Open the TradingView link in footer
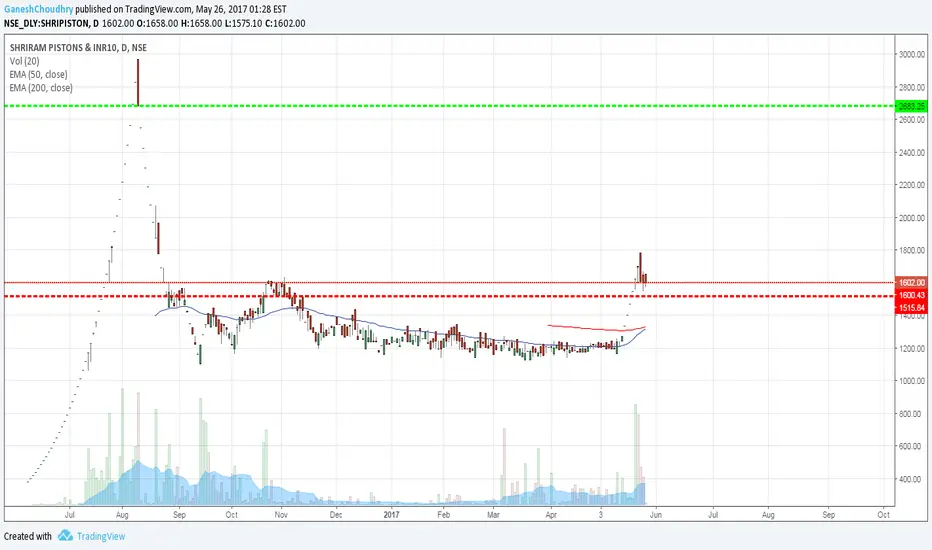The image size is (932, 550). 101,536
